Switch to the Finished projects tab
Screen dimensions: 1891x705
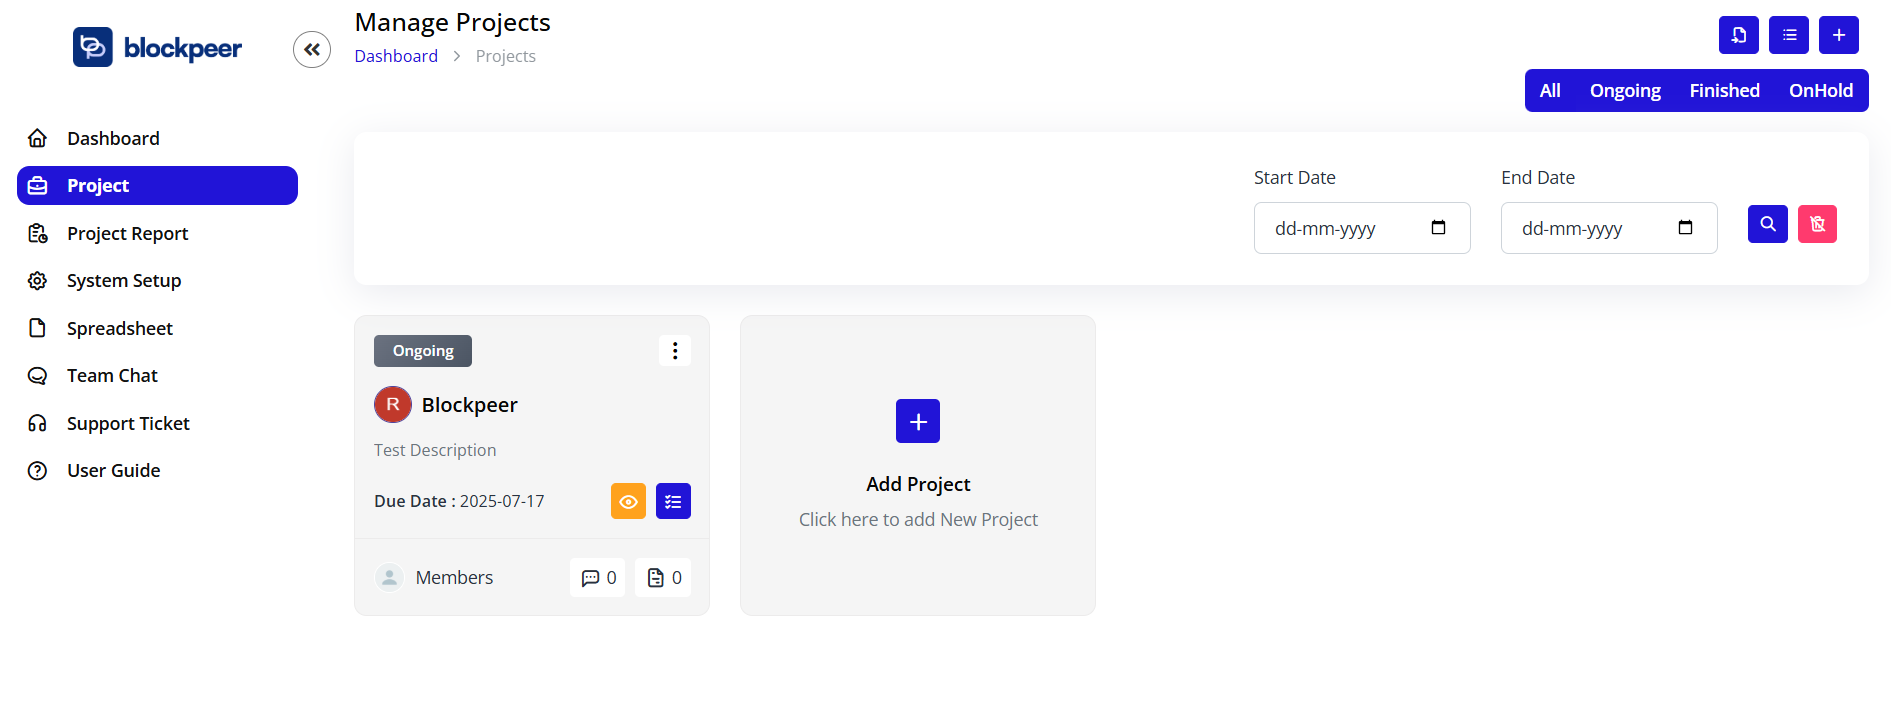point(1723,90)
